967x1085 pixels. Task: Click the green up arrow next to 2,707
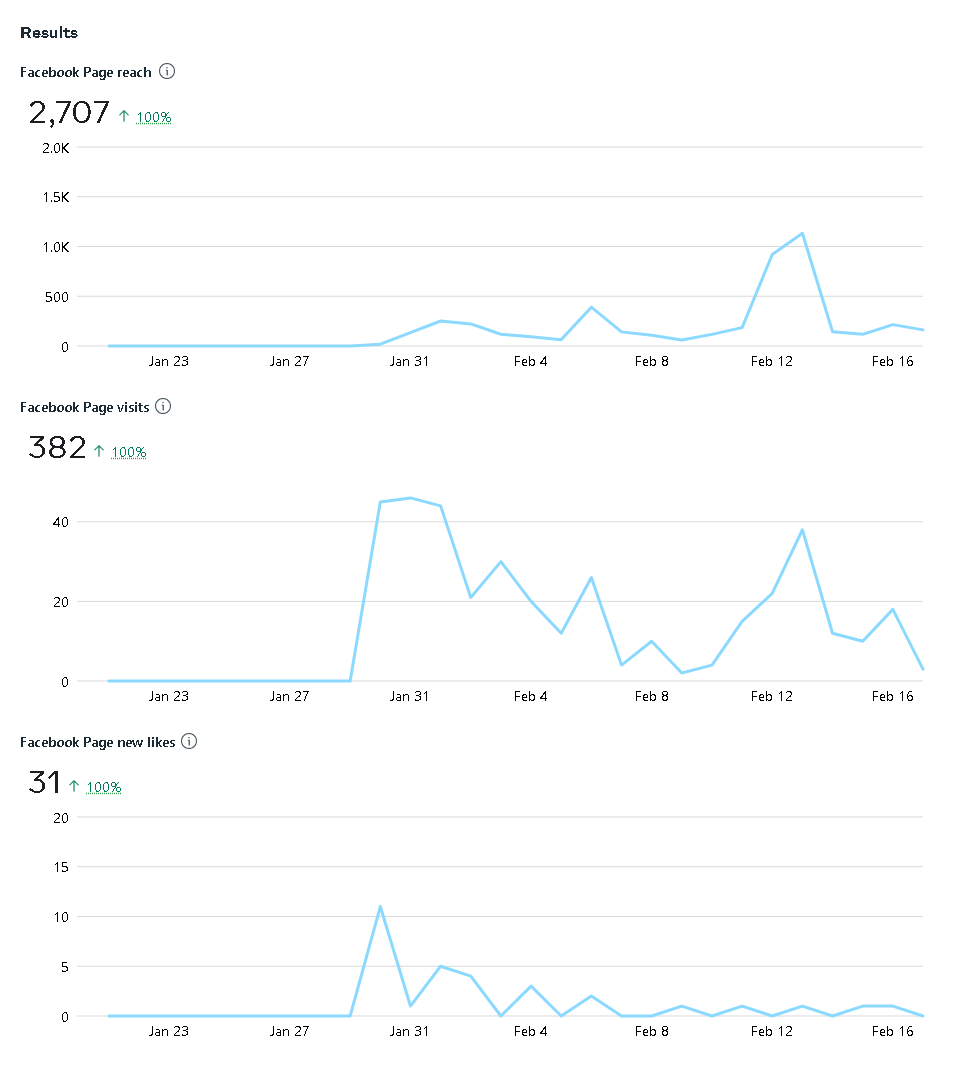pos(124,116)
